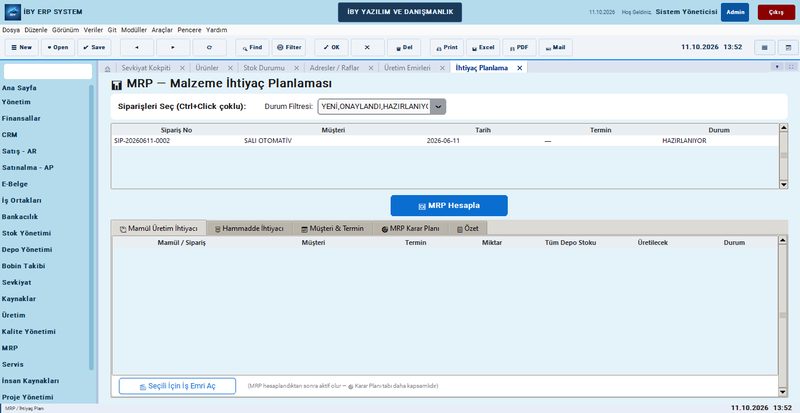Click the previous record arrow button
The width and height of the screenshot is (800, 413).
(137, 47)
